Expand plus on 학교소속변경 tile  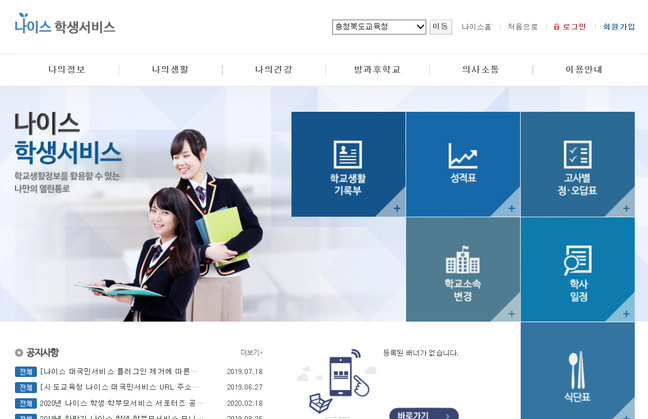[512, 314]
